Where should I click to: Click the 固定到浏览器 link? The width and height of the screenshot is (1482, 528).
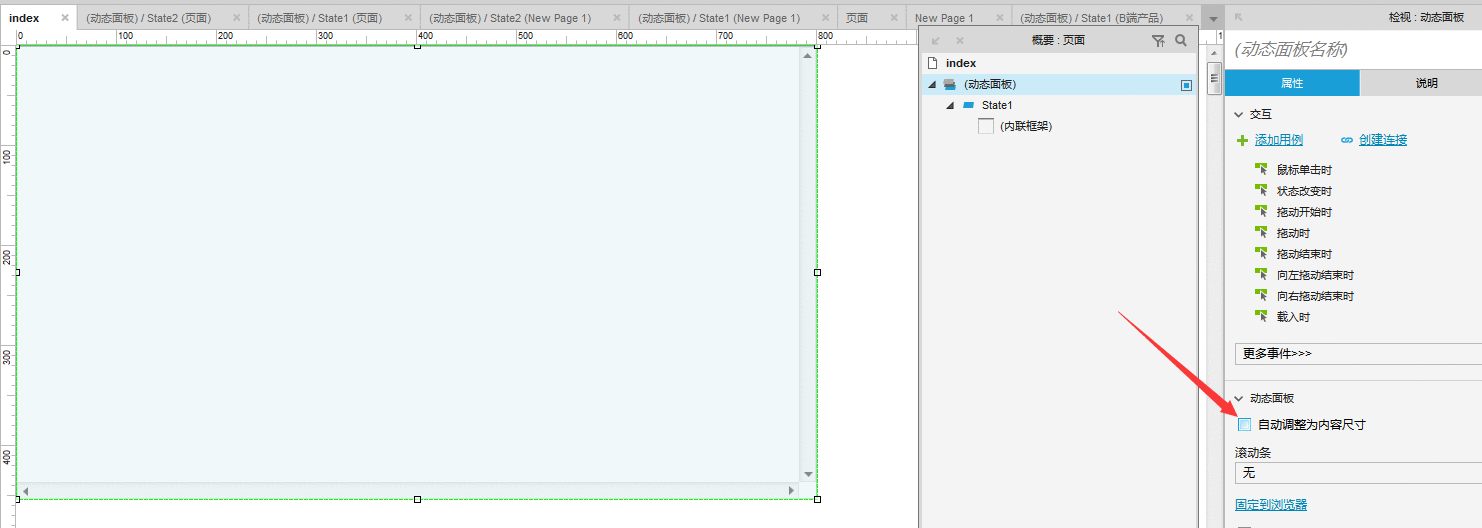(x=1271, y=505)
